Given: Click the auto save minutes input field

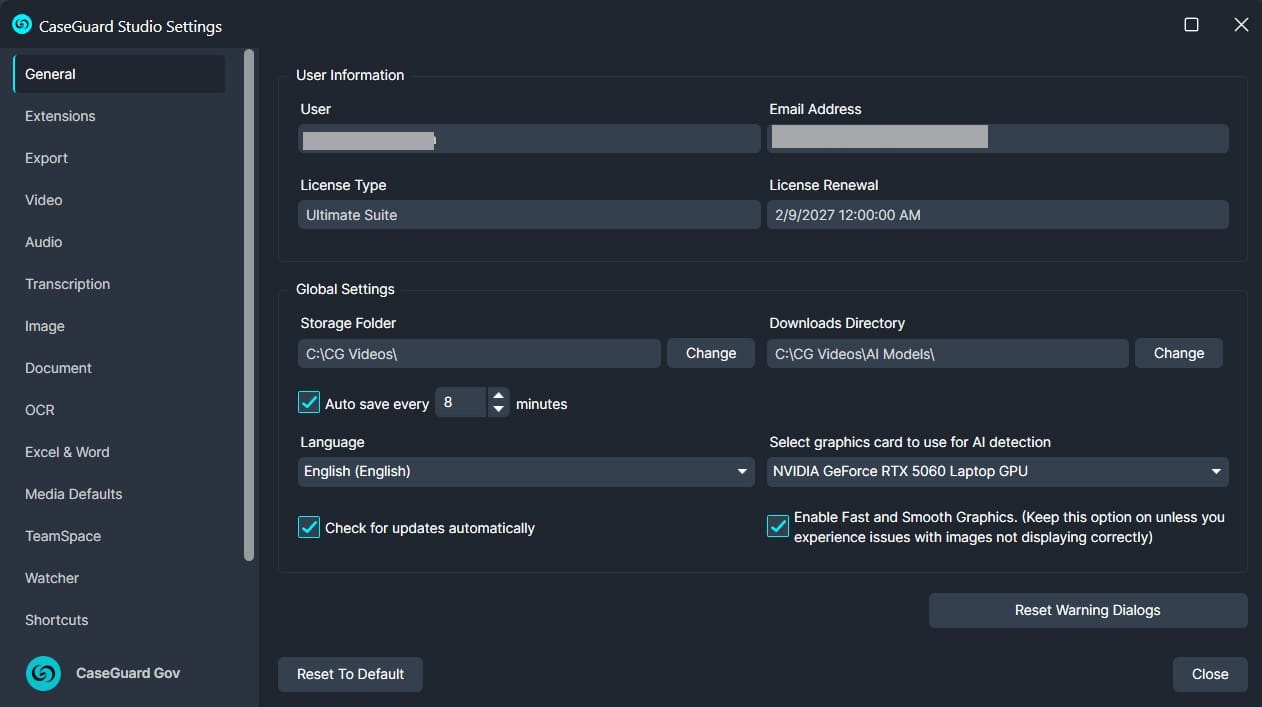Looking at the screenshot, I should (x=460, y=403).
